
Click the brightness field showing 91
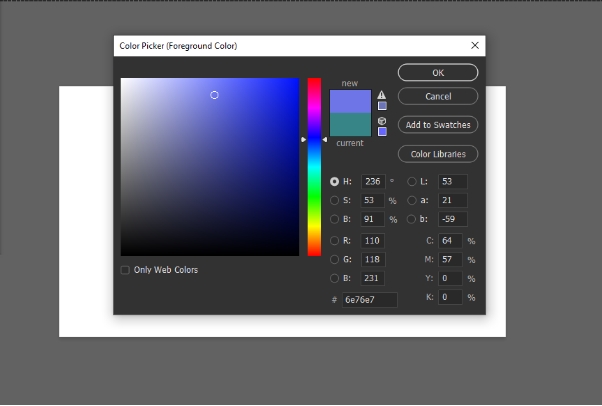coord(373,219)
